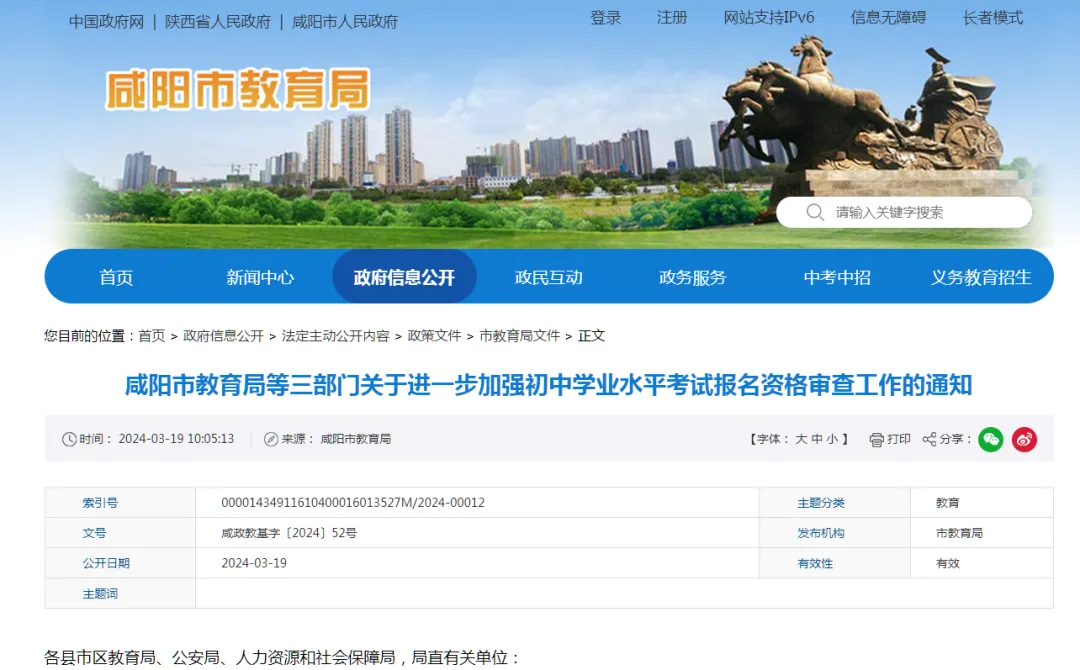Click the 文号 label cell
The width and height of the screenshot is (1080, 670).
click(121, 533)
